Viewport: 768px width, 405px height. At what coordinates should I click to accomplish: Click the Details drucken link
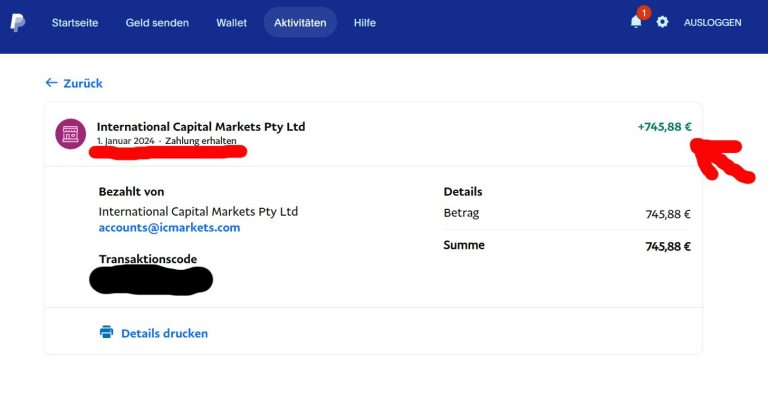coord(165,333)
